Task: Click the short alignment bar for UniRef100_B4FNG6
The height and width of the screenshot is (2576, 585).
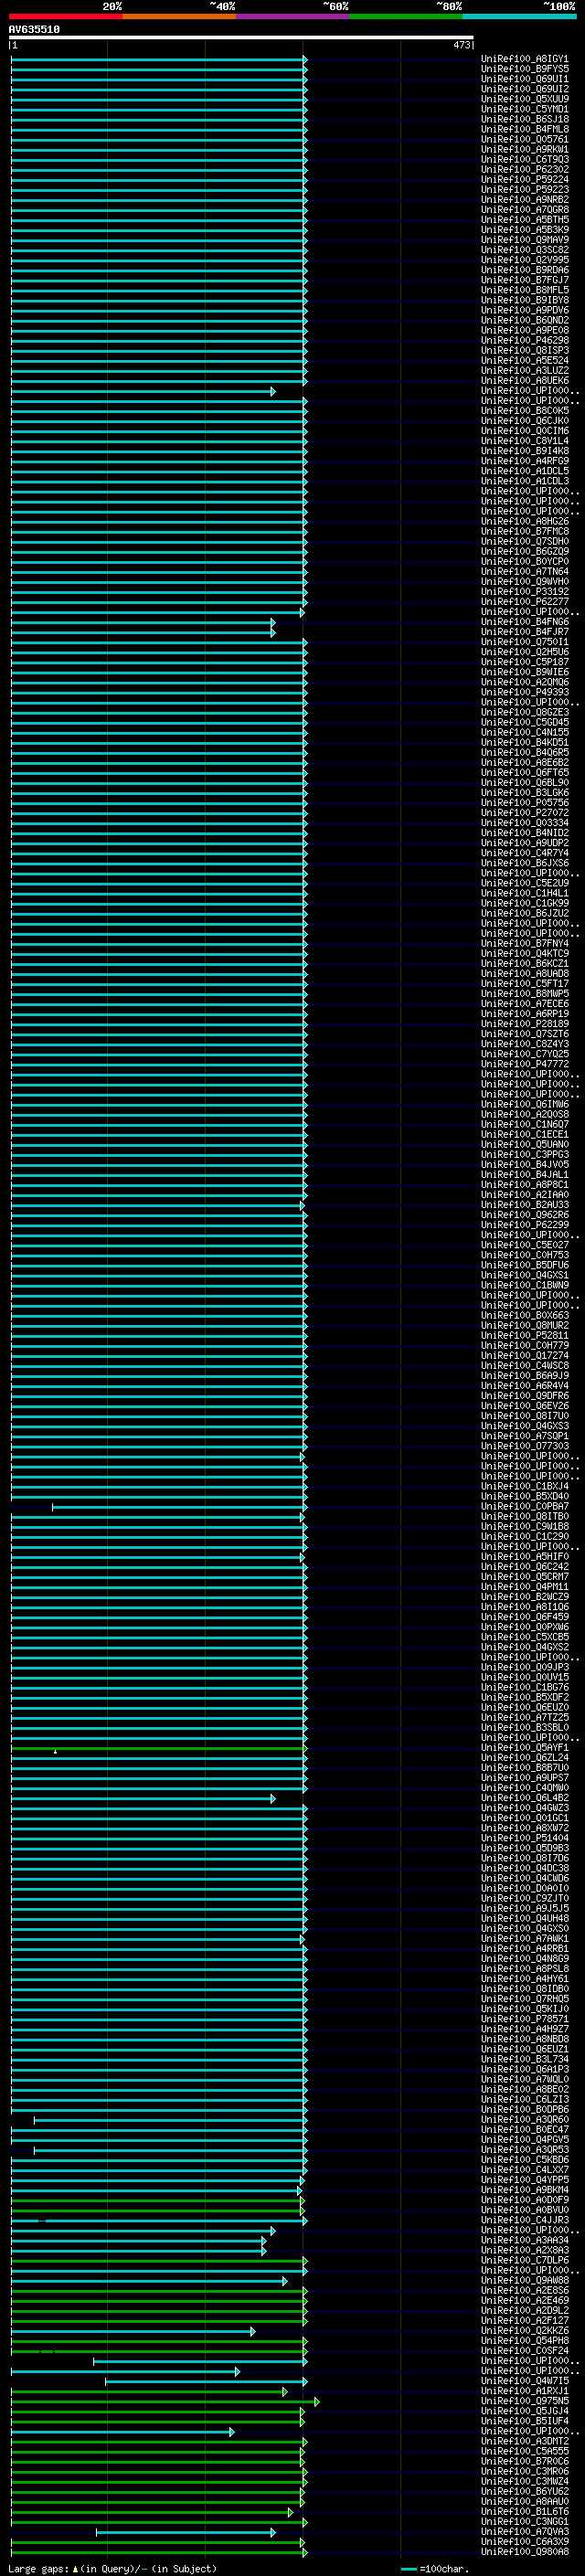Action: point(142,622)
